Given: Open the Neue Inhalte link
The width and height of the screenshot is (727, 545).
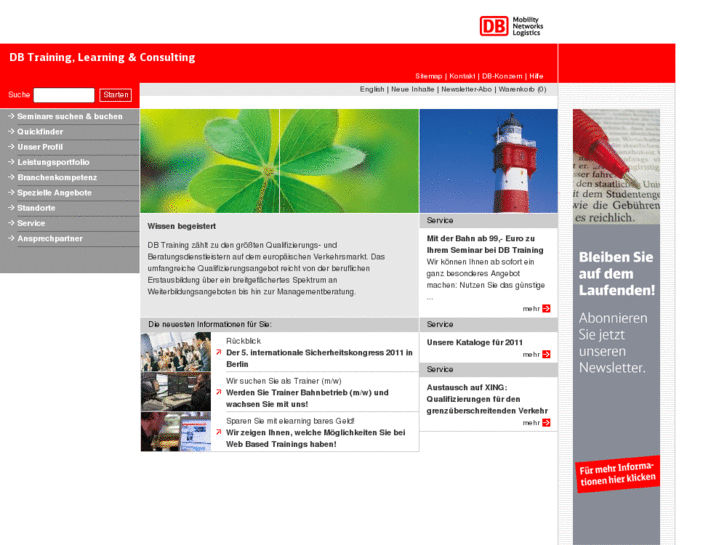Looking at the screenshot, I should coord(413,89).
